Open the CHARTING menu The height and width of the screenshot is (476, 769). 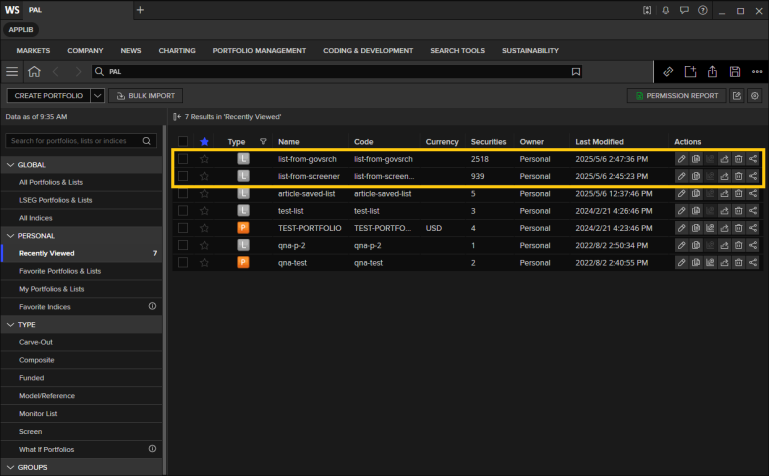tap(177, 50)
